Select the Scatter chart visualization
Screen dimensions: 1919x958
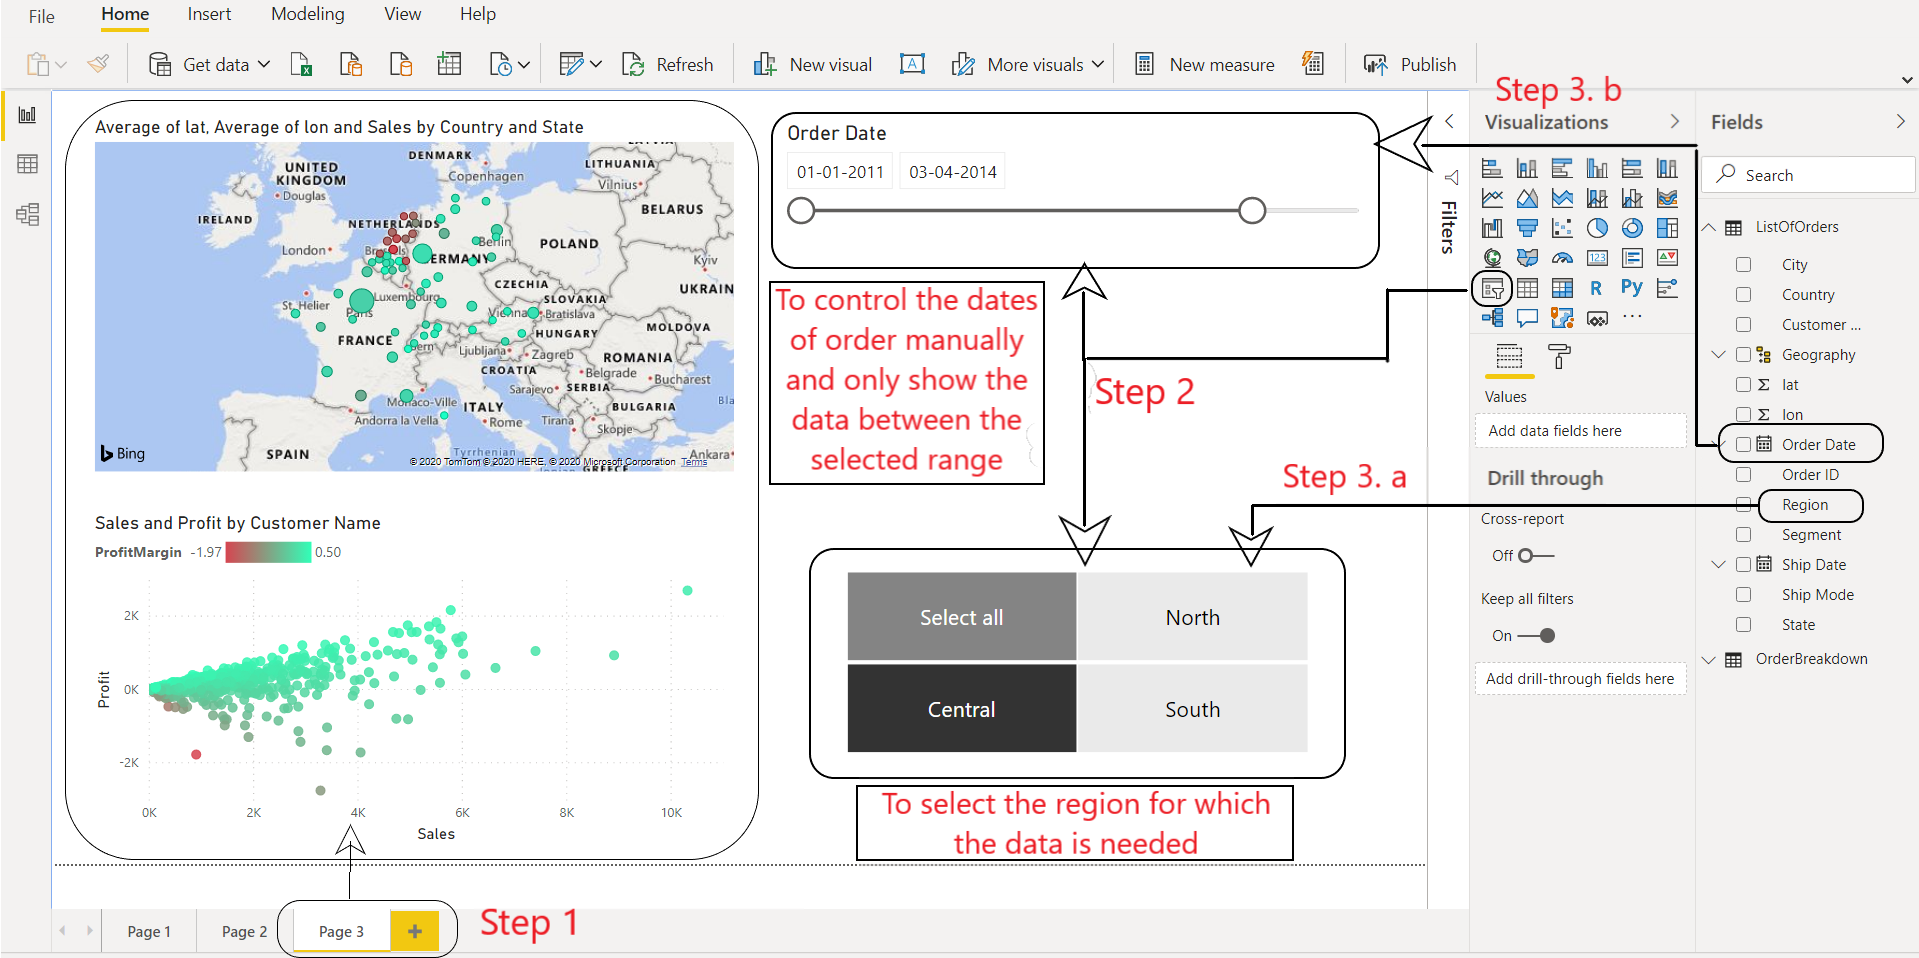click(x=1562, y=229)
